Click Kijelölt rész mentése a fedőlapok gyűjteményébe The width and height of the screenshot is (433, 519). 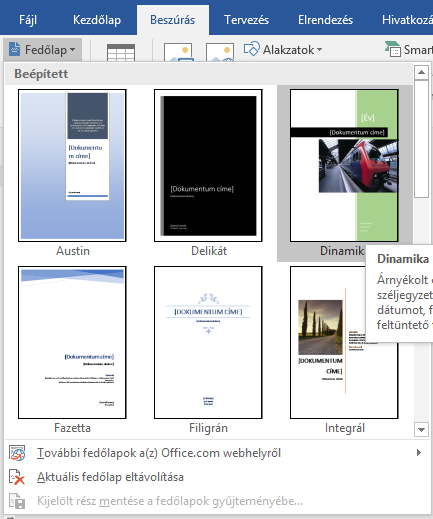pyautogui.click(x=218, y=501)
